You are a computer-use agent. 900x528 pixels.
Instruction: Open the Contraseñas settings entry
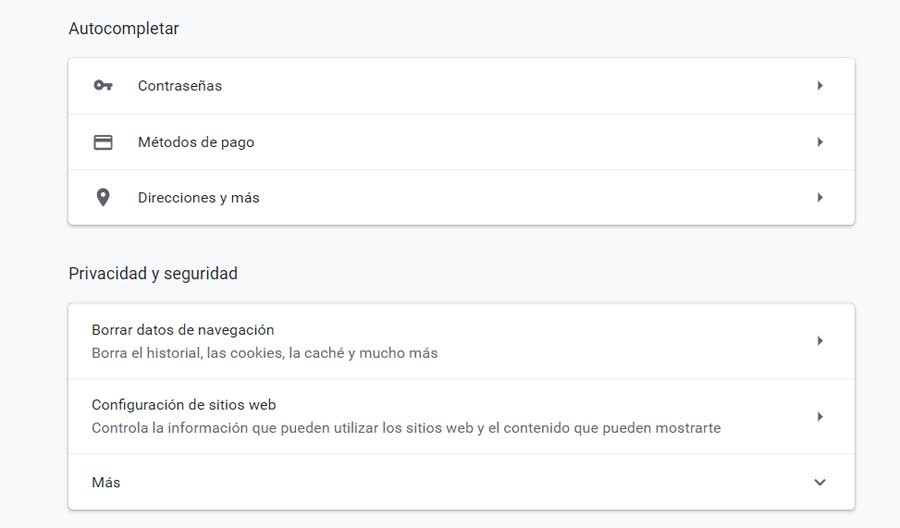click(x=180, y=86)
